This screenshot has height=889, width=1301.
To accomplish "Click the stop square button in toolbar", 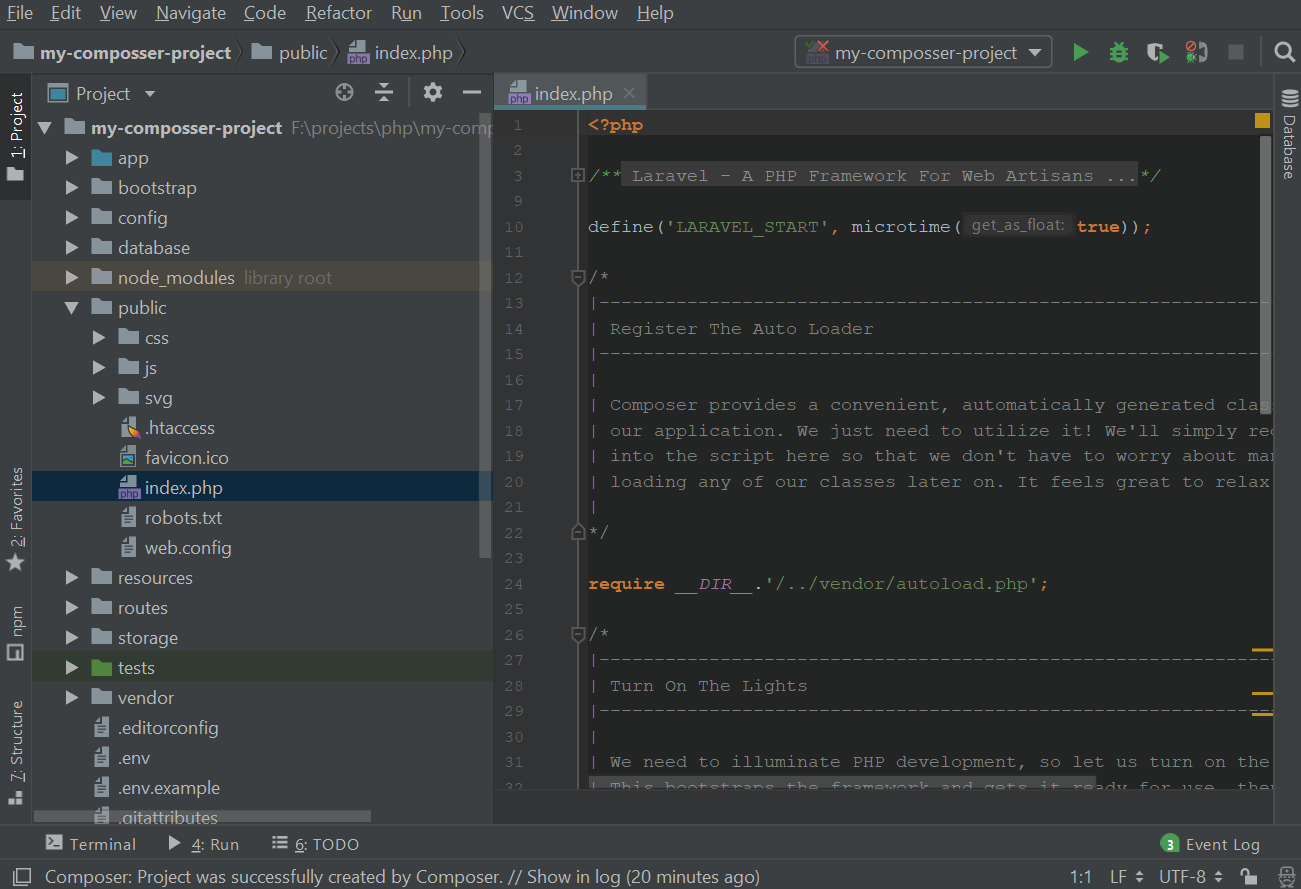I will pyautogui.click(x=1236, y=53).
